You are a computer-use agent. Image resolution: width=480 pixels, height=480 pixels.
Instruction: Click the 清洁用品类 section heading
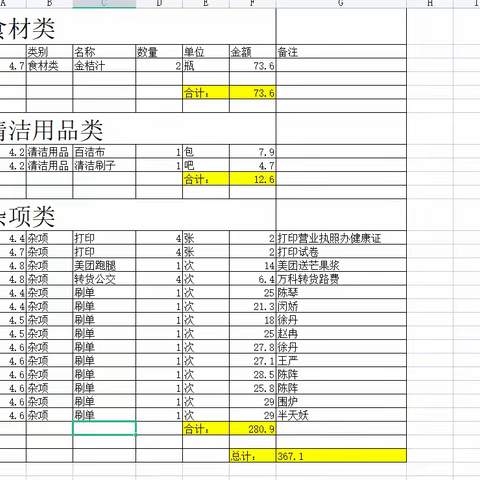50,130
